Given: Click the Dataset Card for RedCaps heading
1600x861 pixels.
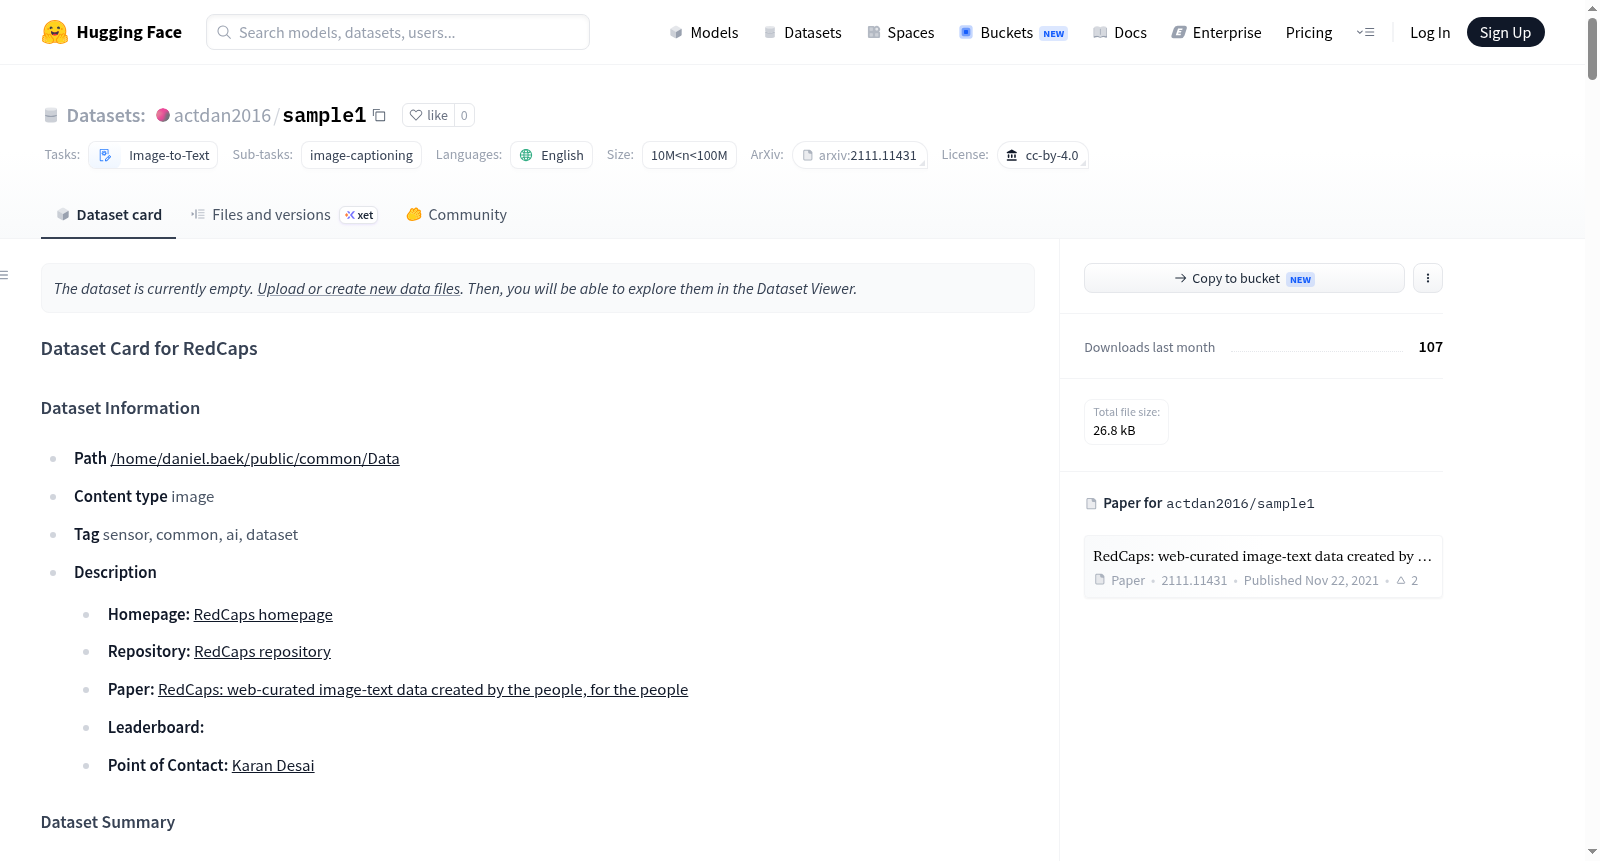Looking at the screenshot, I should point(149,348).
